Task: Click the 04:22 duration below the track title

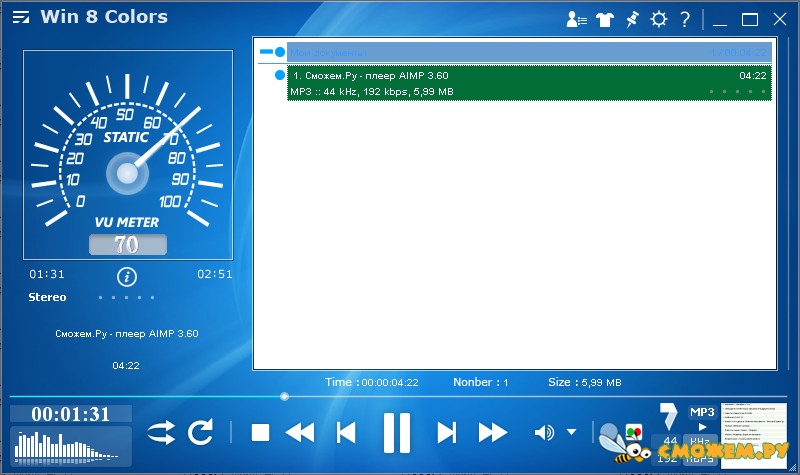Action: point(126,365)
